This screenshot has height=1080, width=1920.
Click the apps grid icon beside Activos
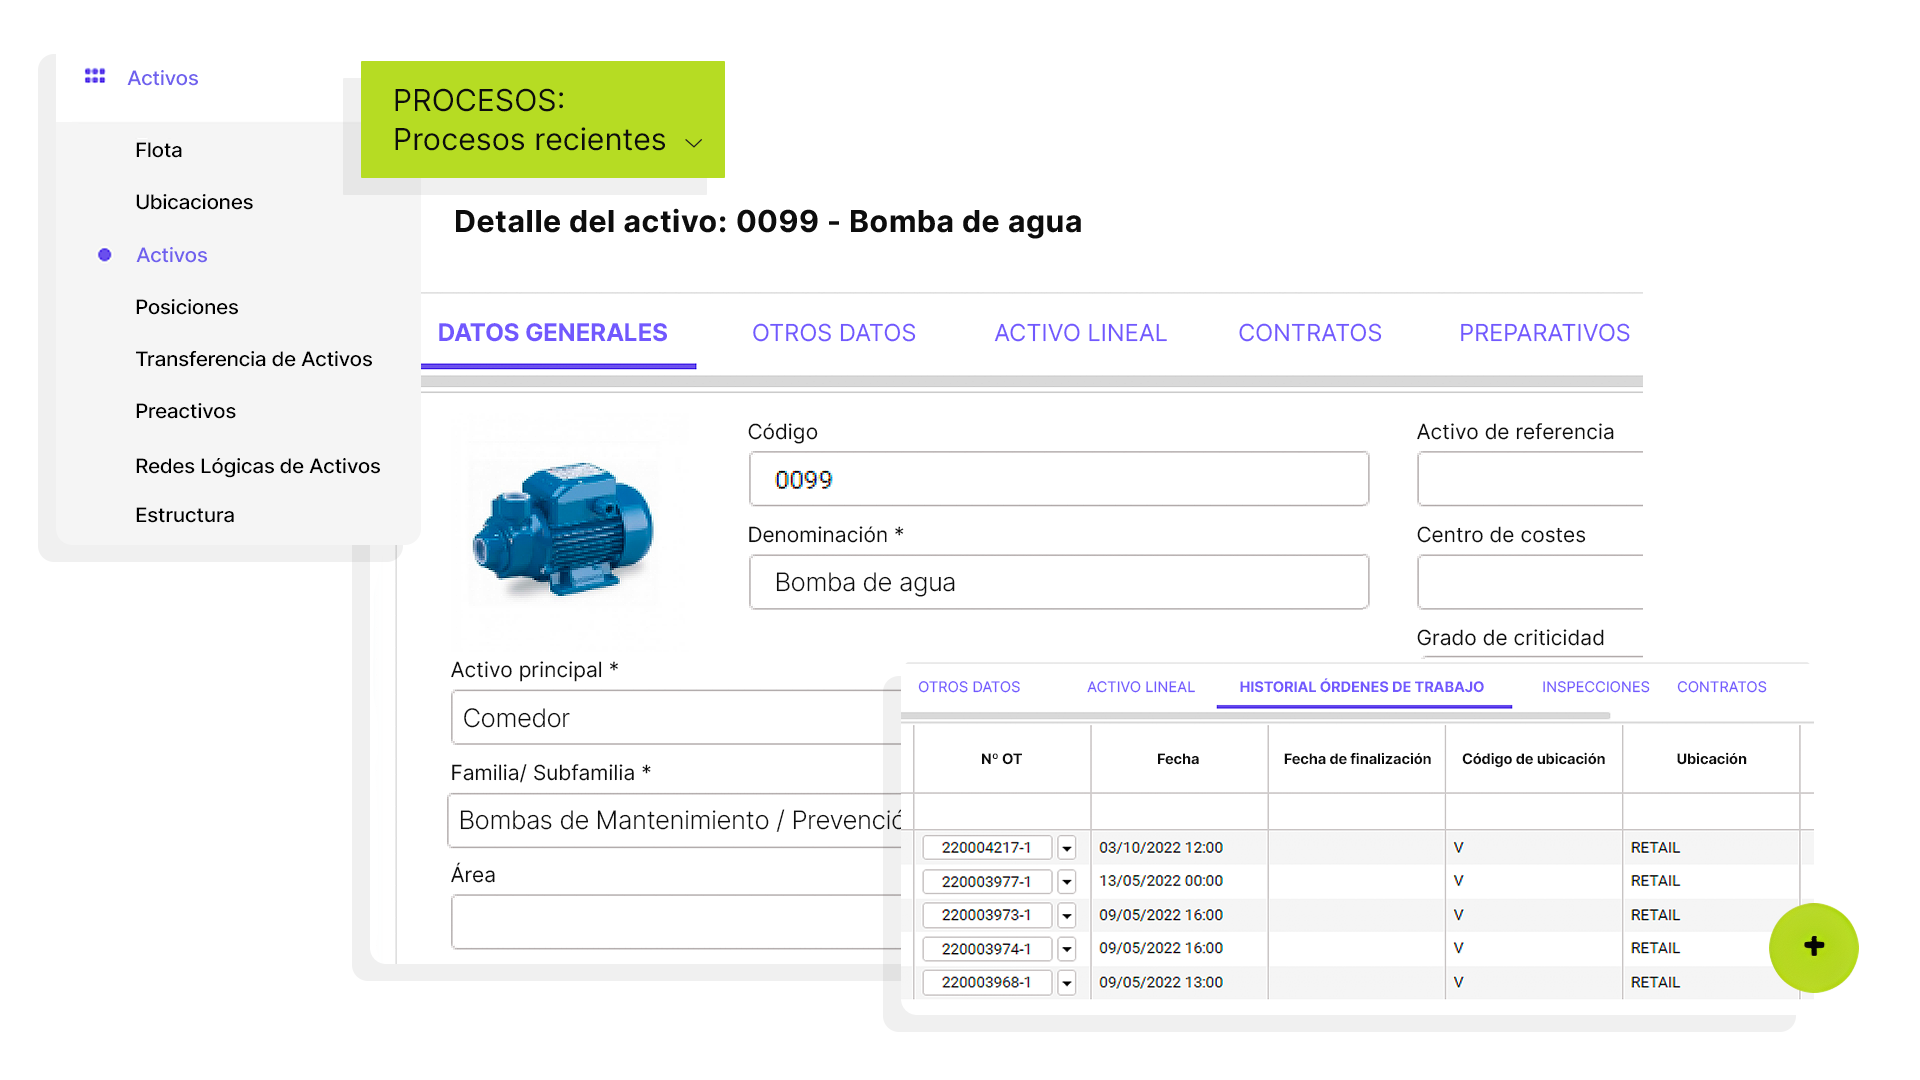tap(95, 76)
